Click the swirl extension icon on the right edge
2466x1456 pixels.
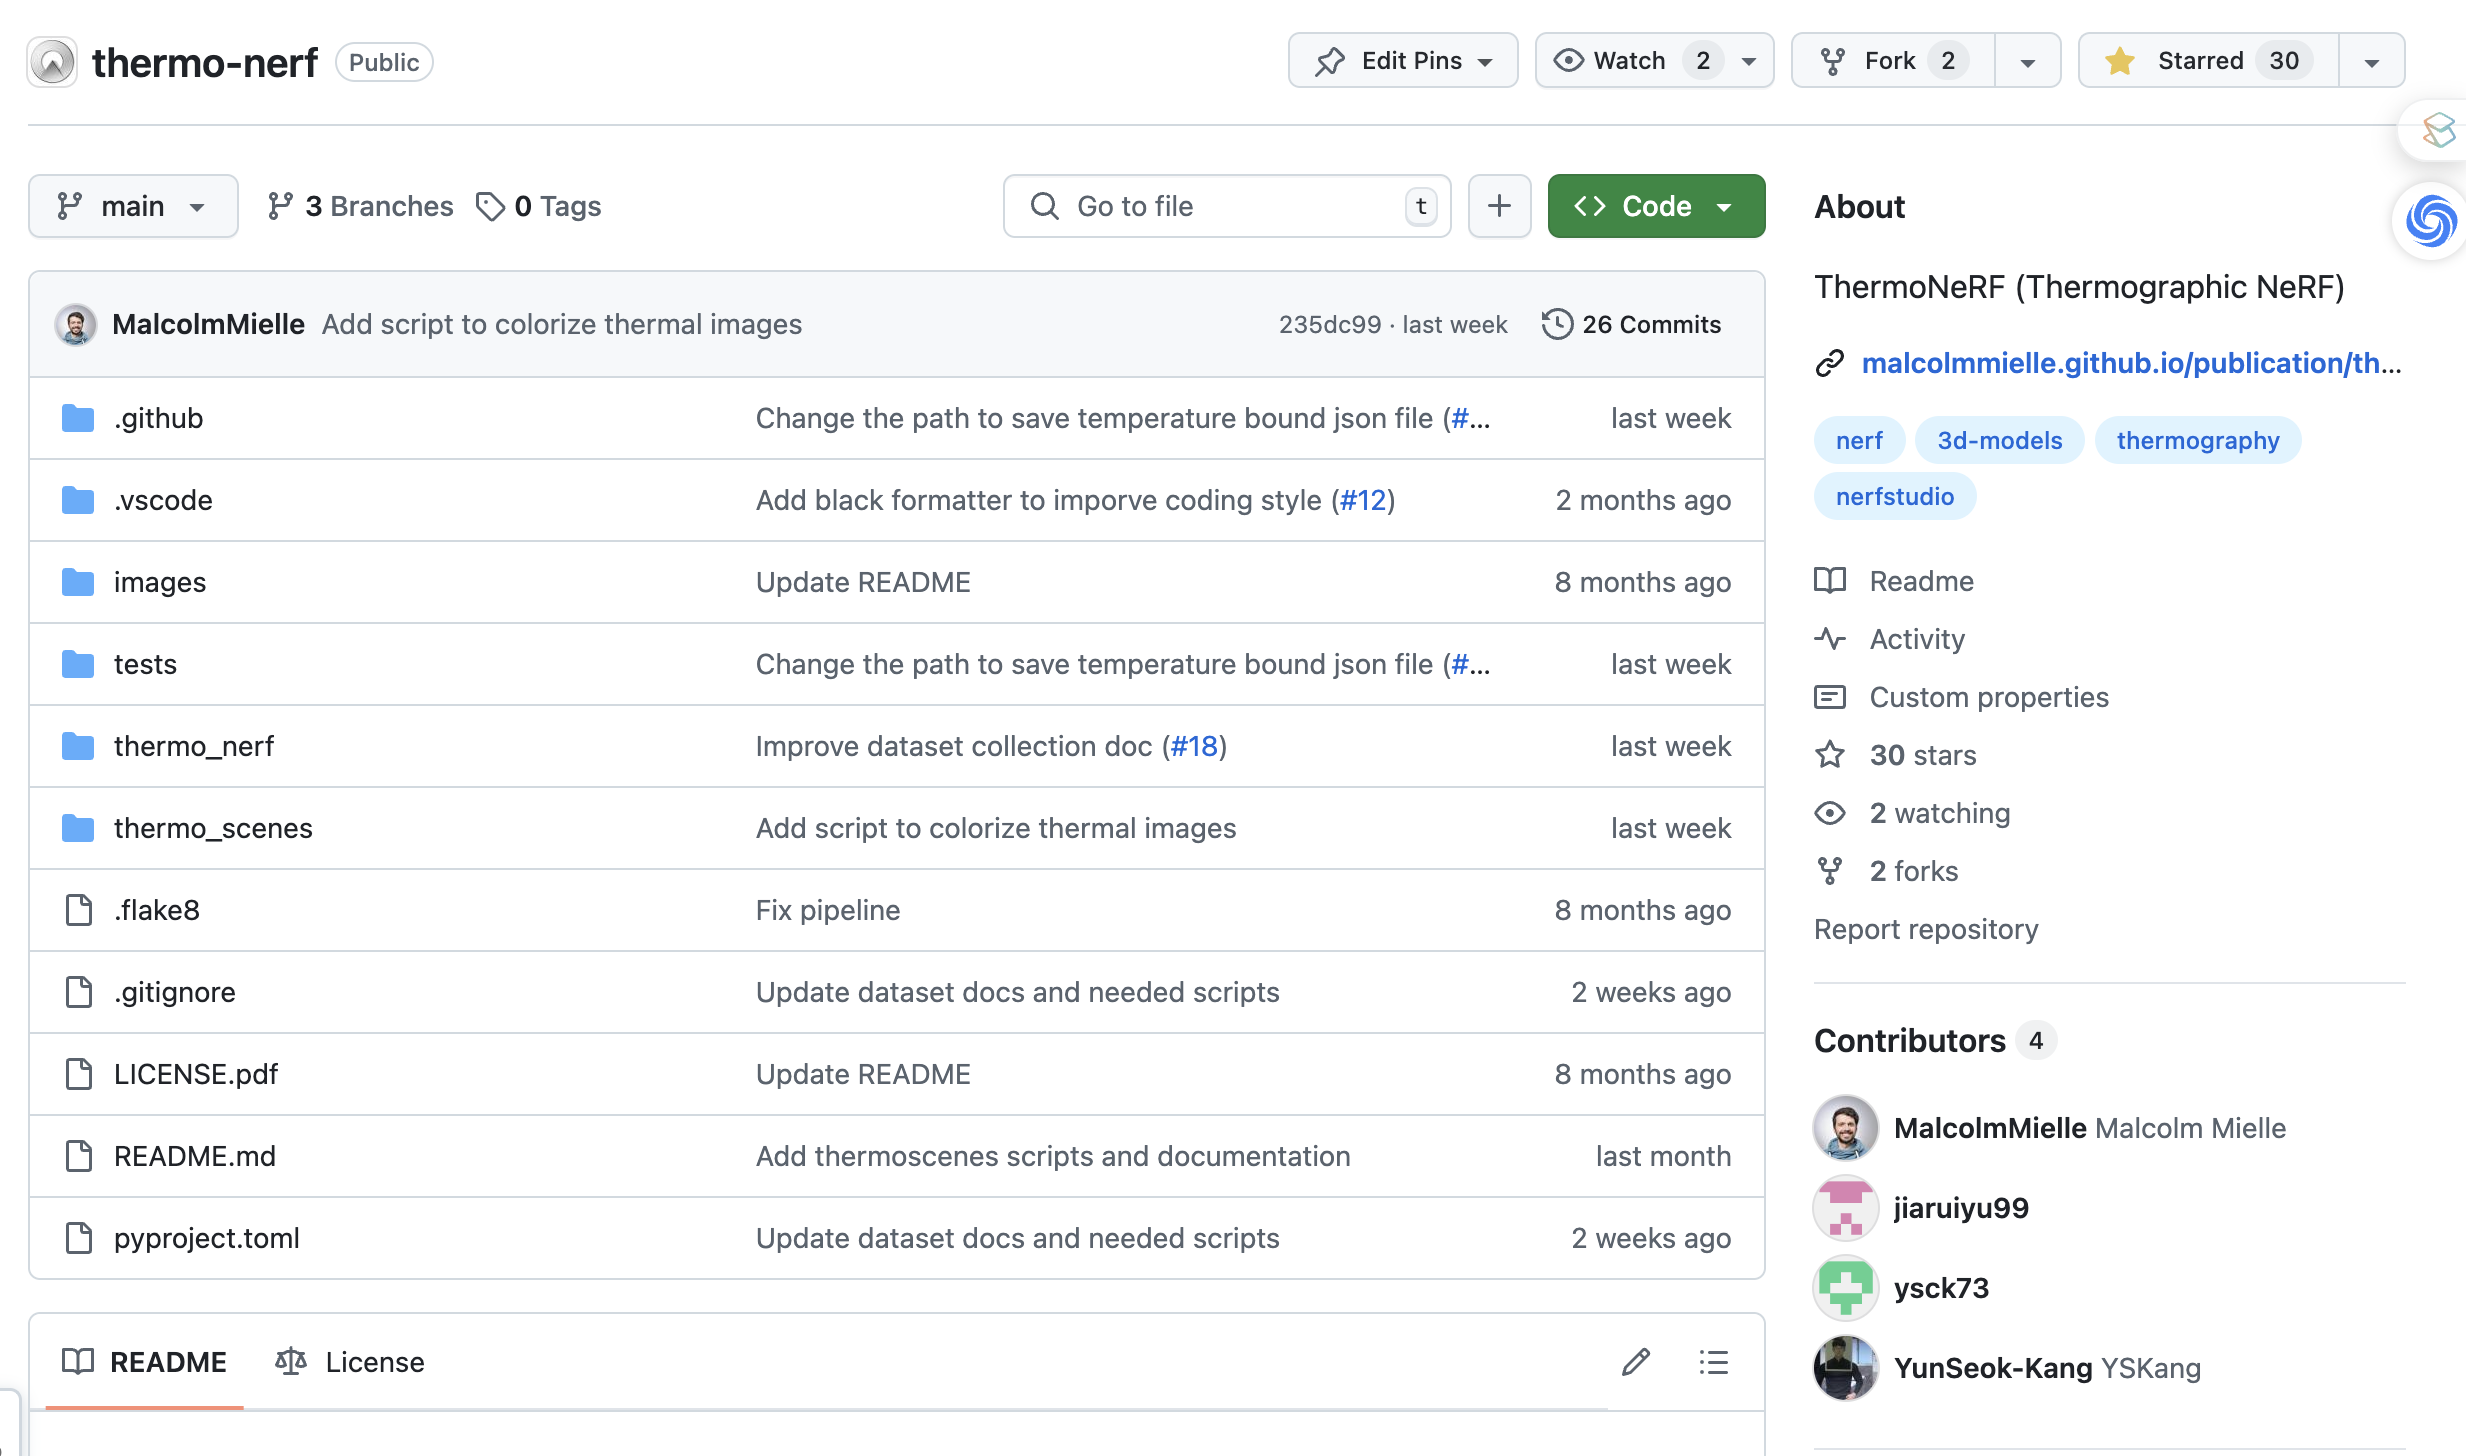(2431, 221)
